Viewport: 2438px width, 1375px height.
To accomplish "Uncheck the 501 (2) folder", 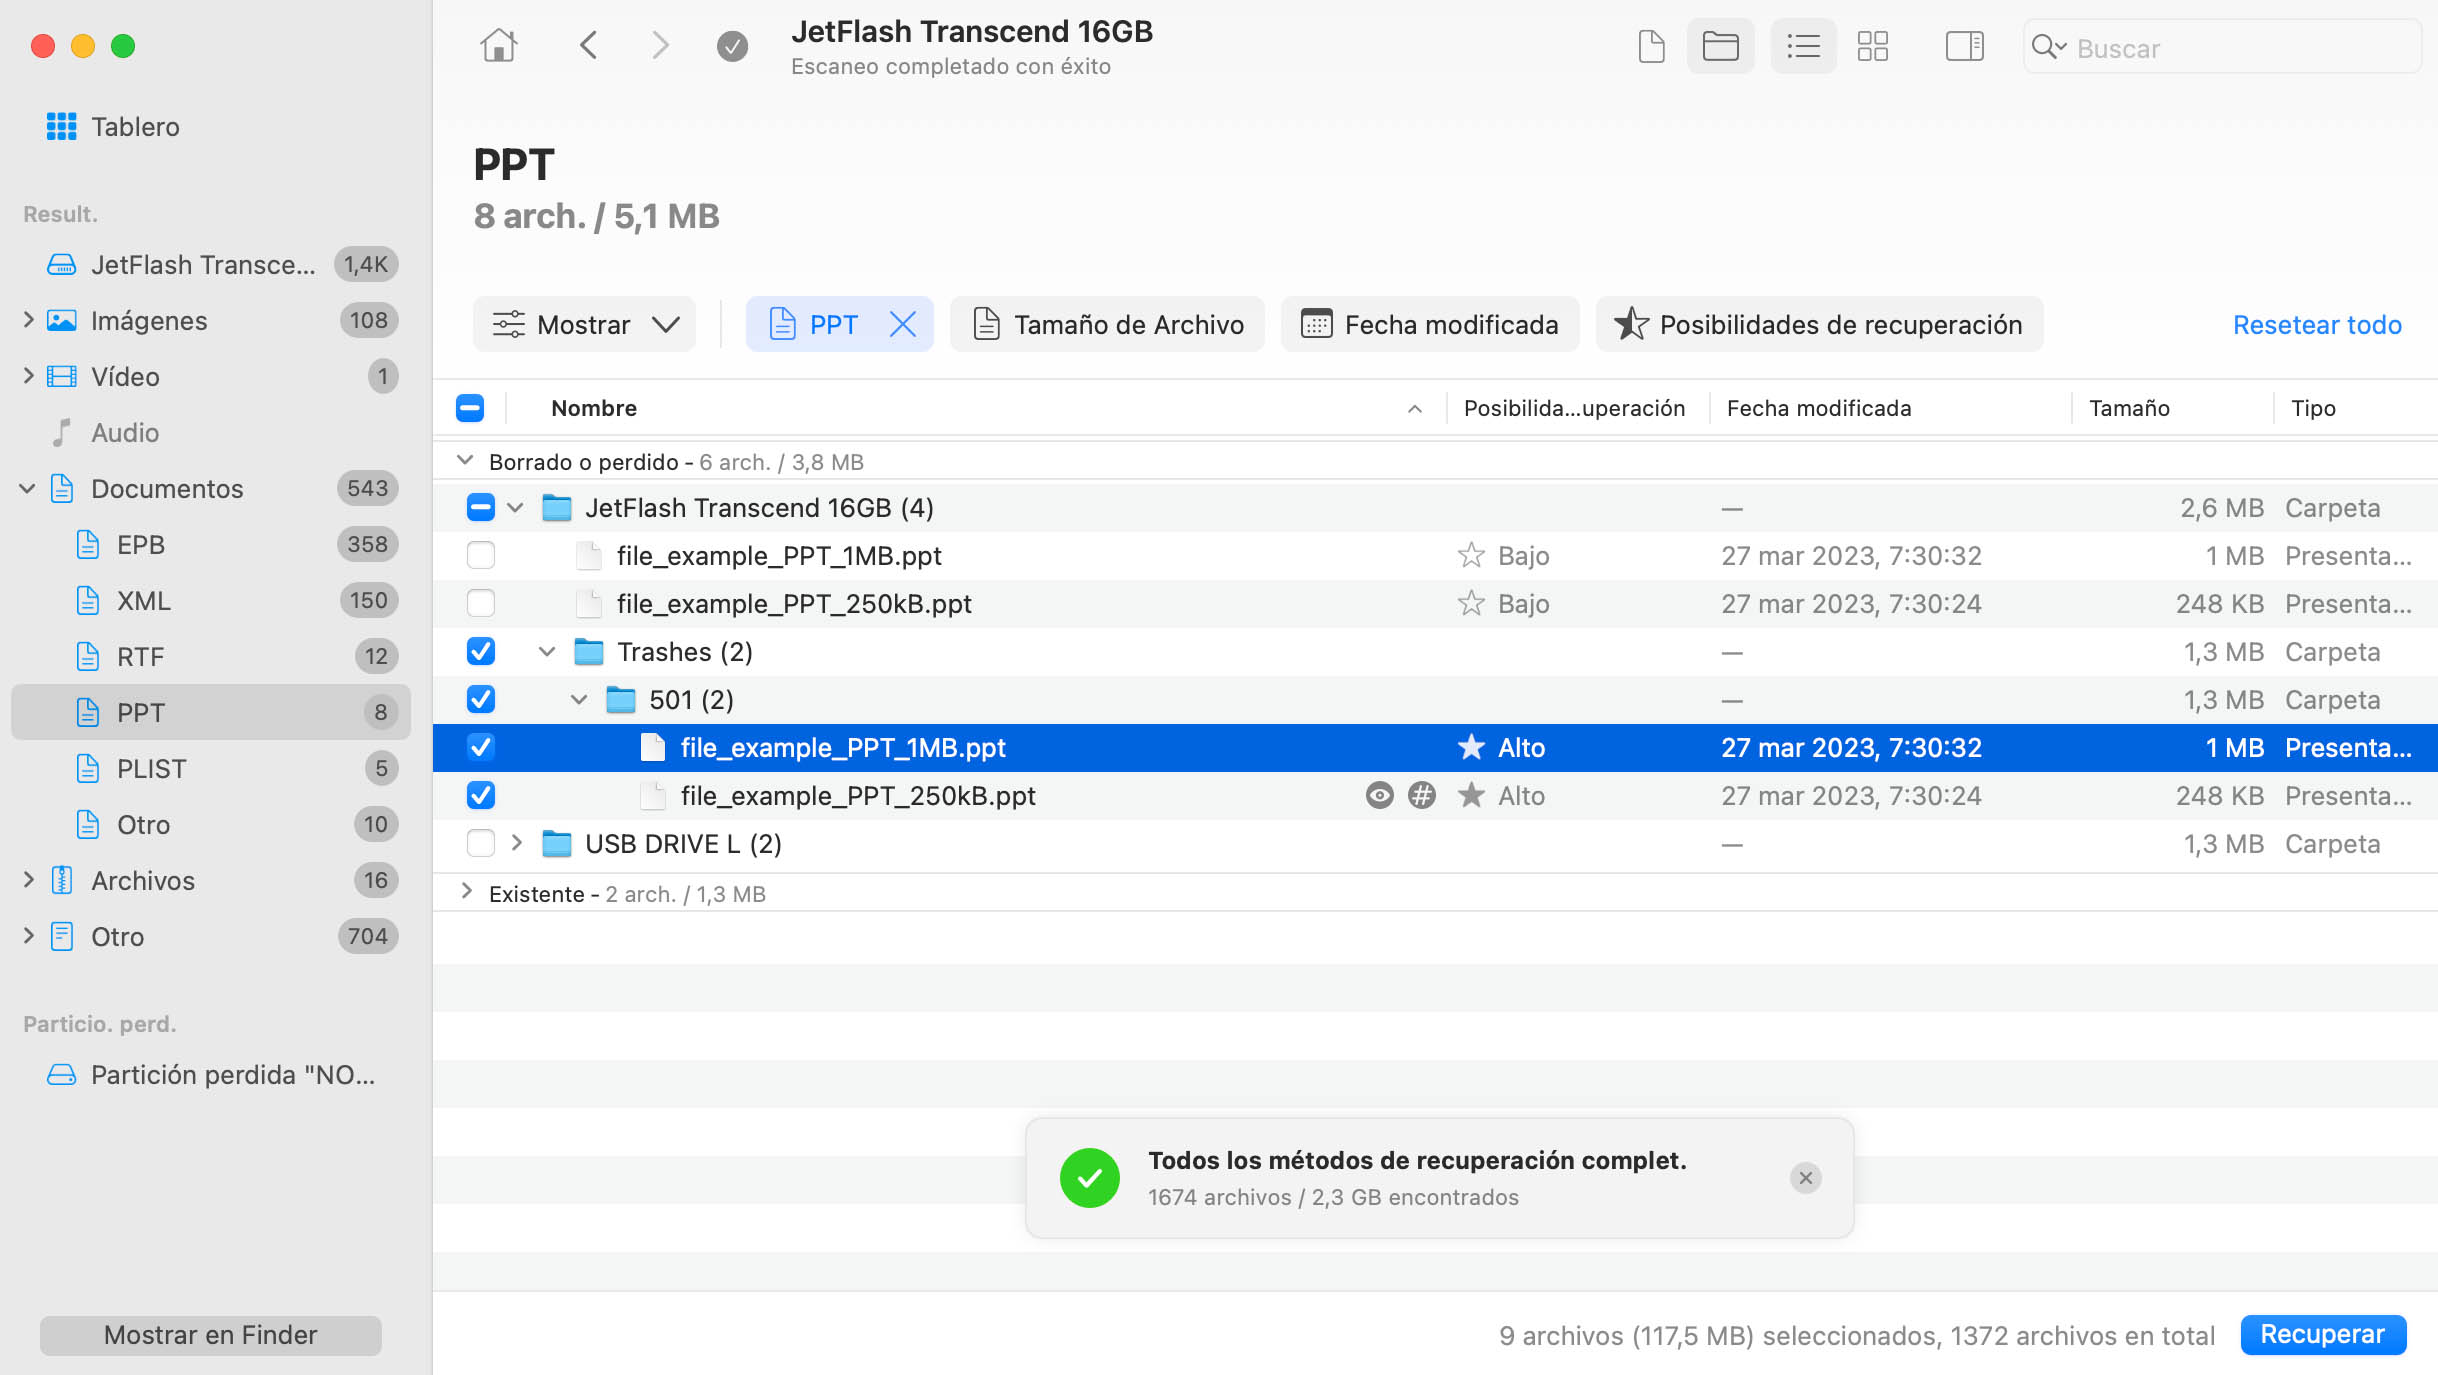I will (x=481, y=700).
